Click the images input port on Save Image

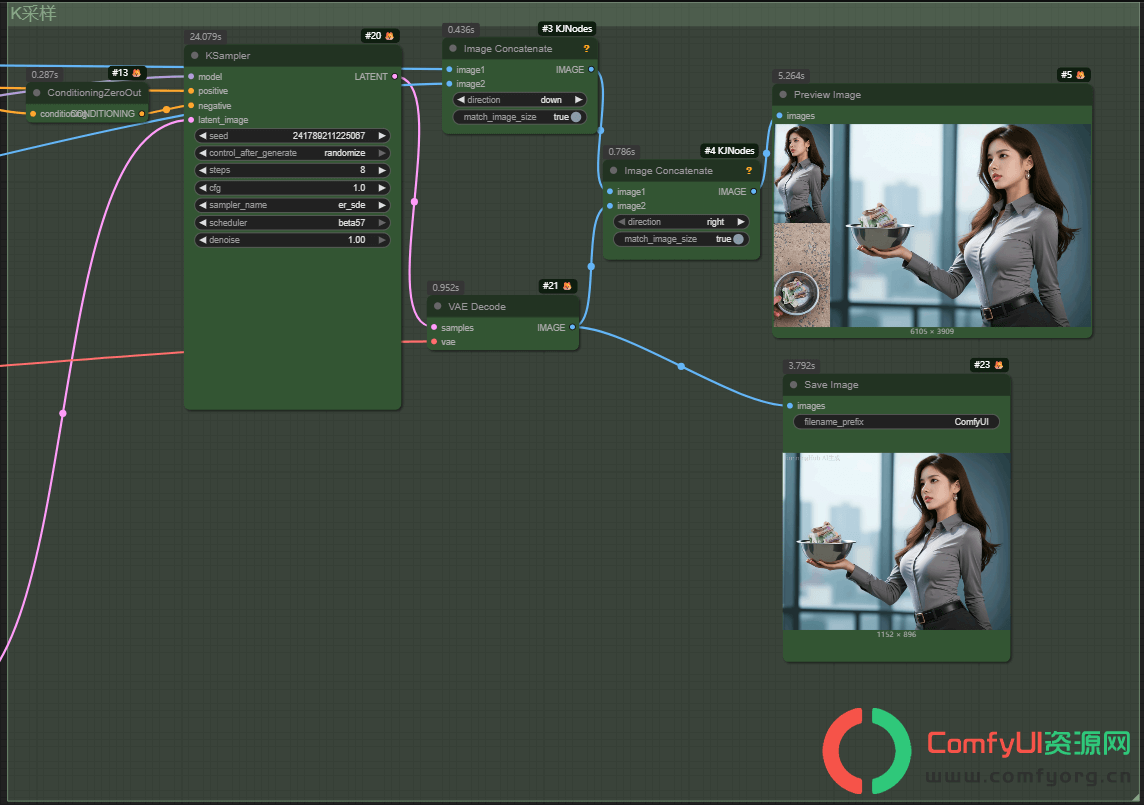tap(790, 406)
